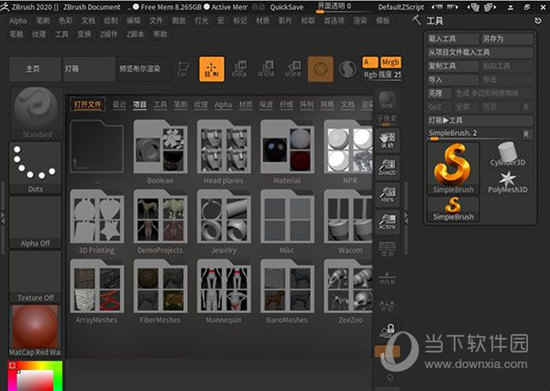550x391 pixels.
Task: Select the Scale mode icon in top shelf
Action: pos(266,69)
